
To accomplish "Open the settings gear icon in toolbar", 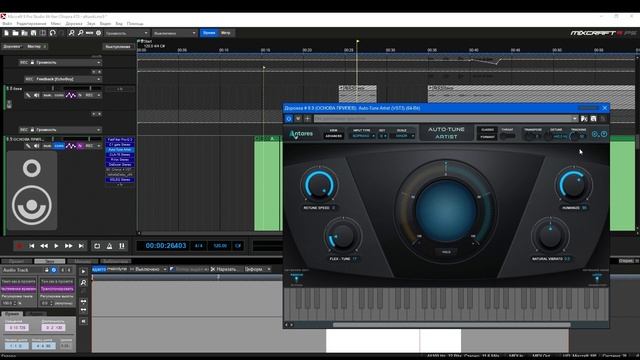I will pos(98,33).
